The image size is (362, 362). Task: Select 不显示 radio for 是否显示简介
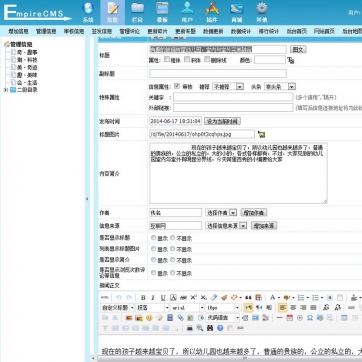[x=172, y=260]
